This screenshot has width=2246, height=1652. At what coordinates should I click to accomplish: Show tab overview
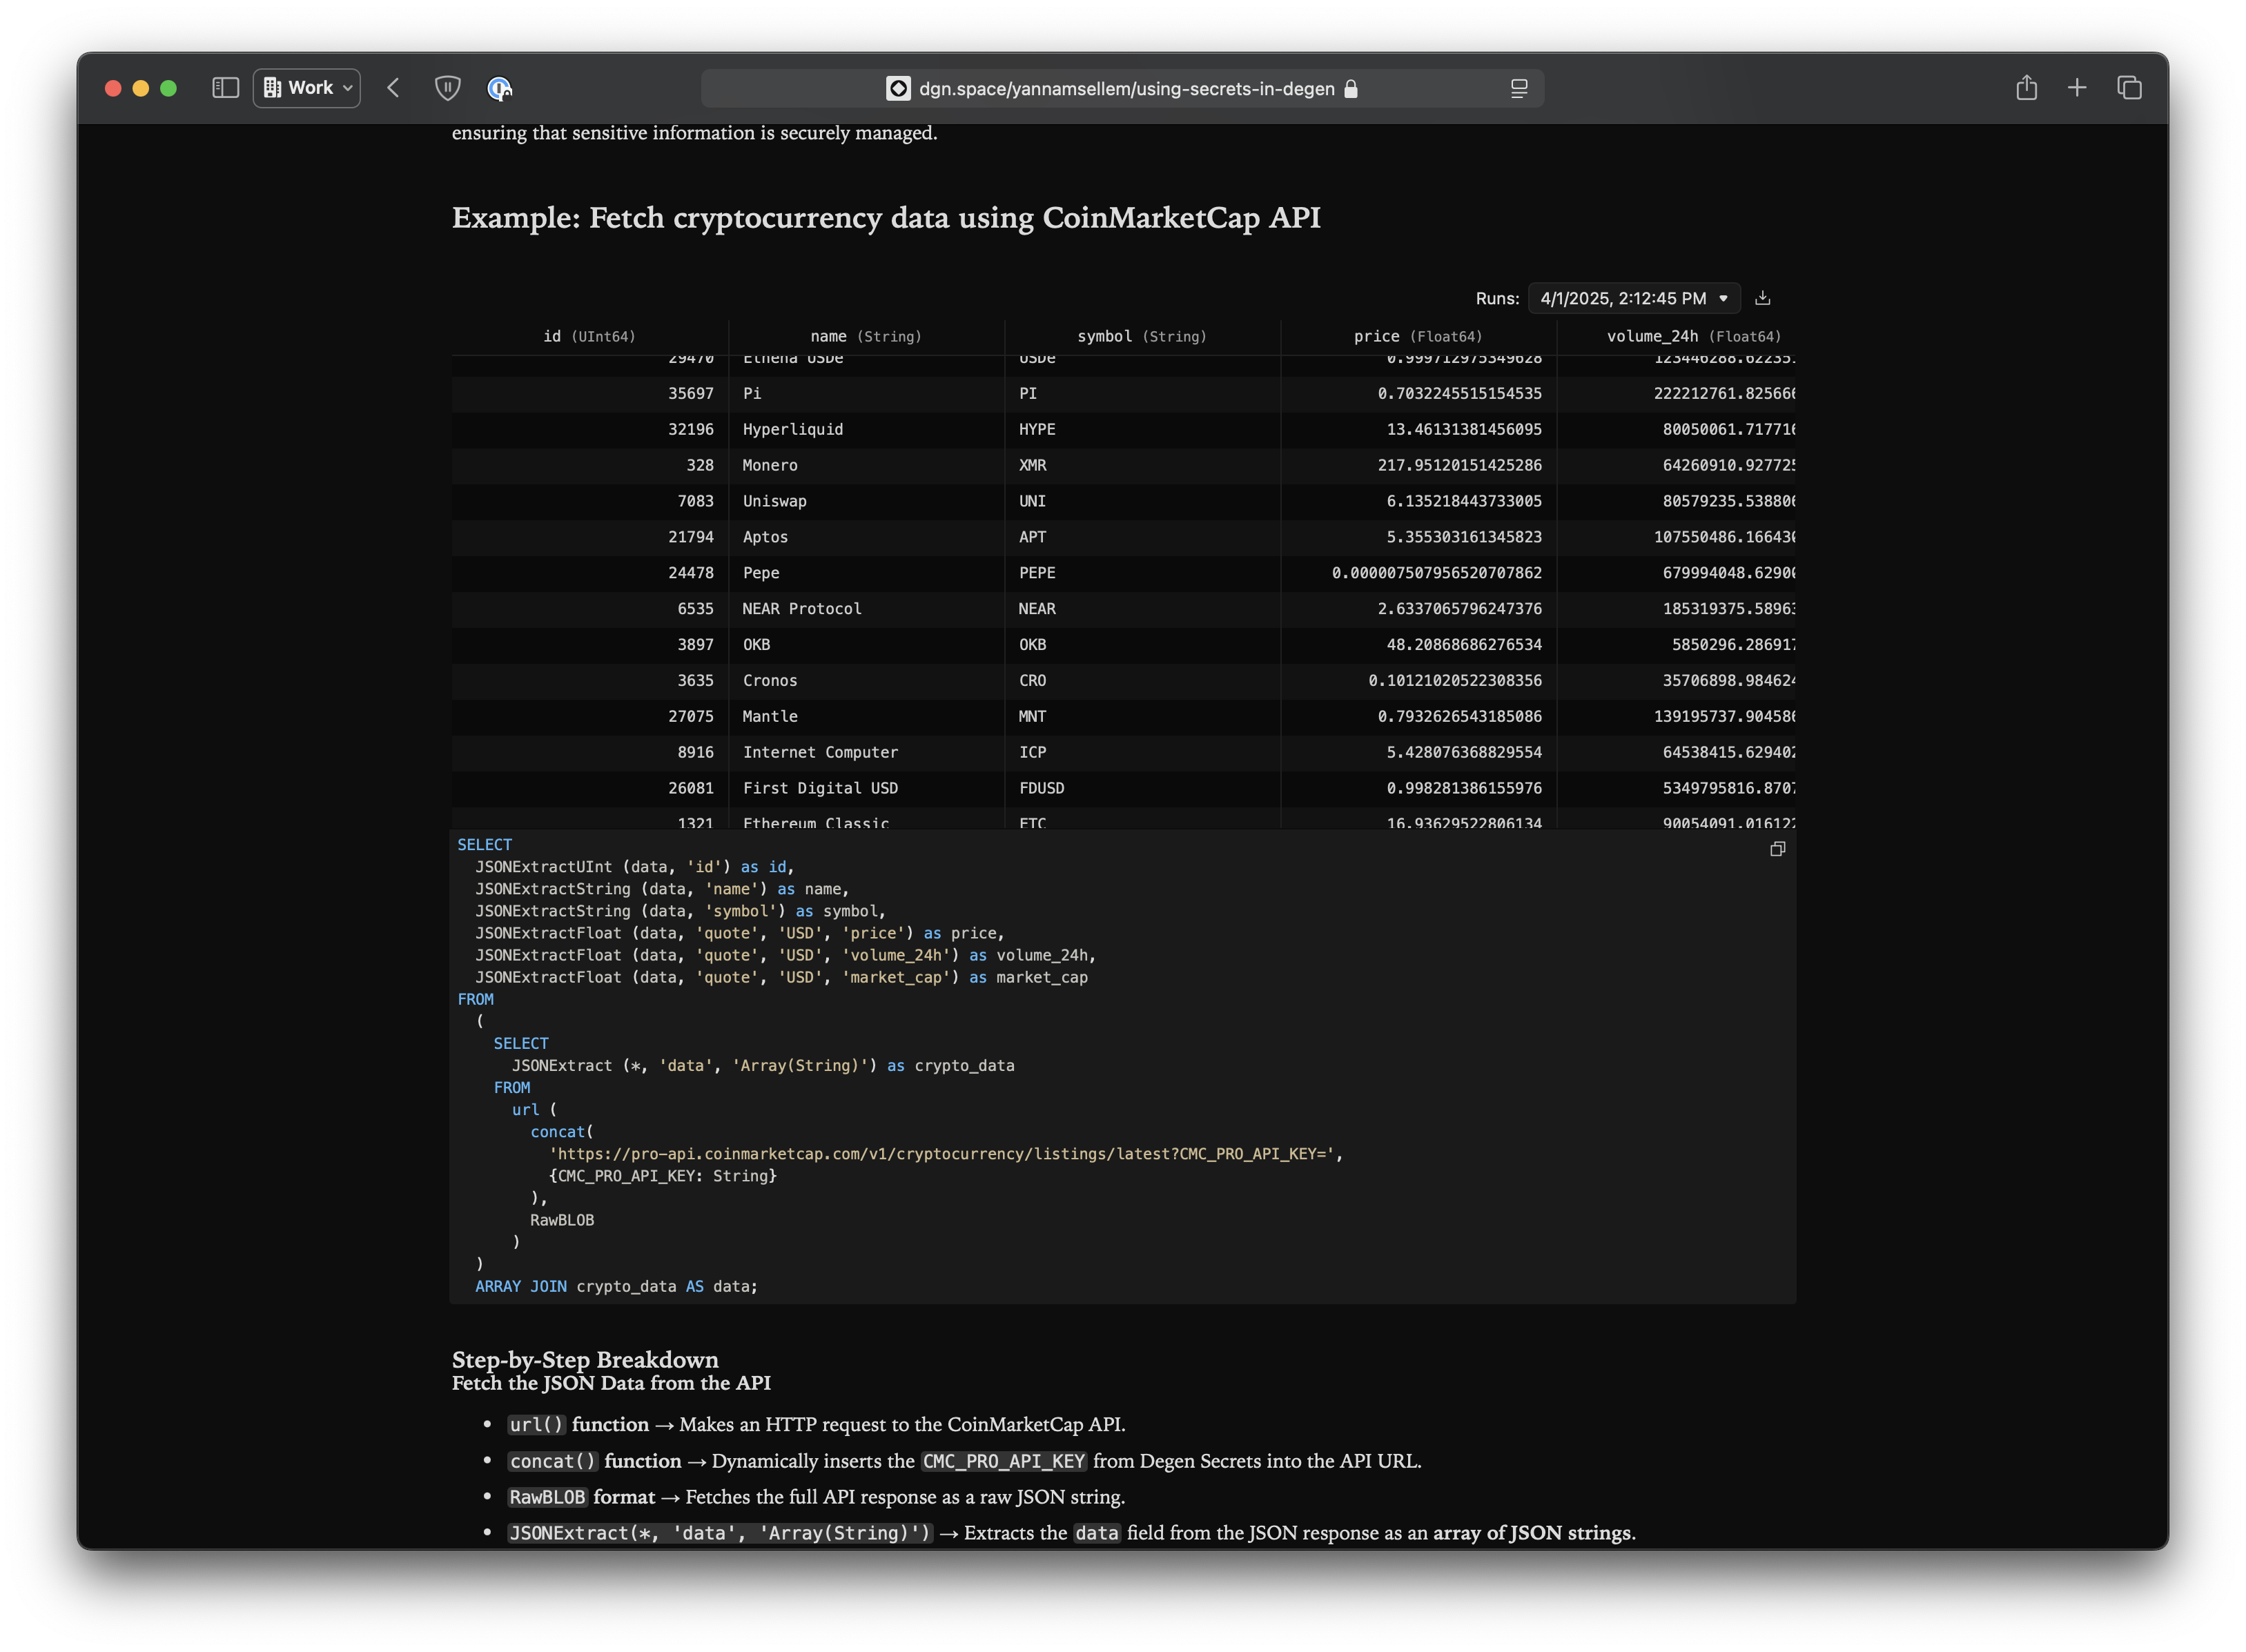2129,88
